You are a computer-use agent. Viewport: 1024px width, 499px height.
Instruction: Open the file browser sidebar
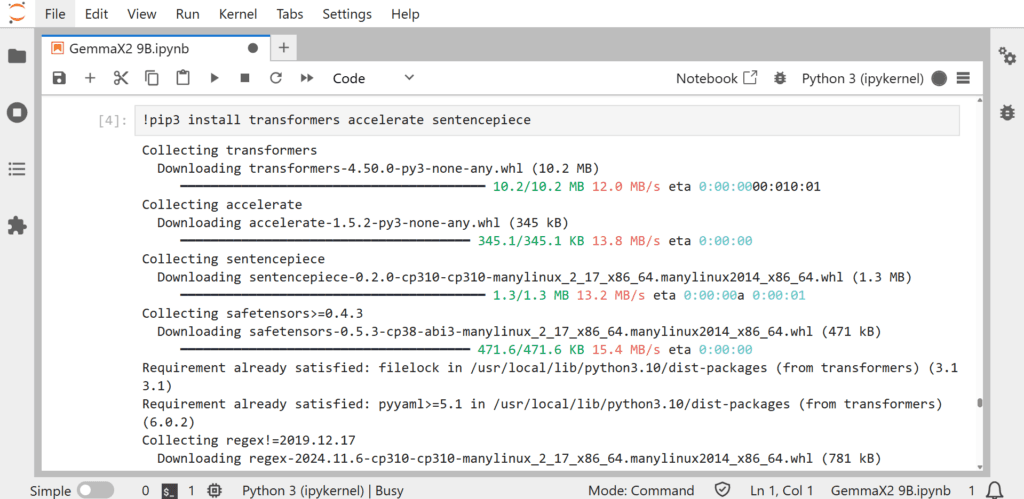coord(17,56)
